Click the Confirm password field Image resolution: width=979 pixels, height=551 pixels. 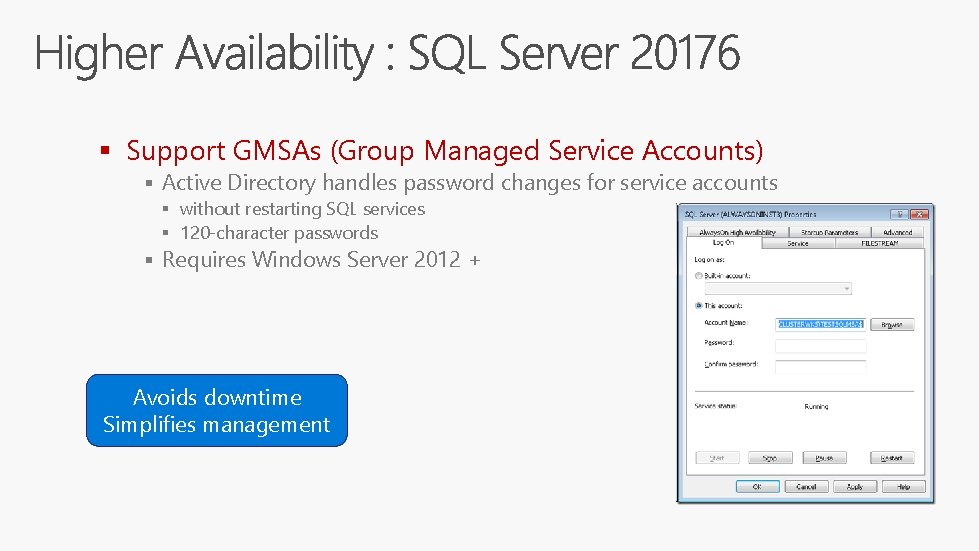click(820, 367)
